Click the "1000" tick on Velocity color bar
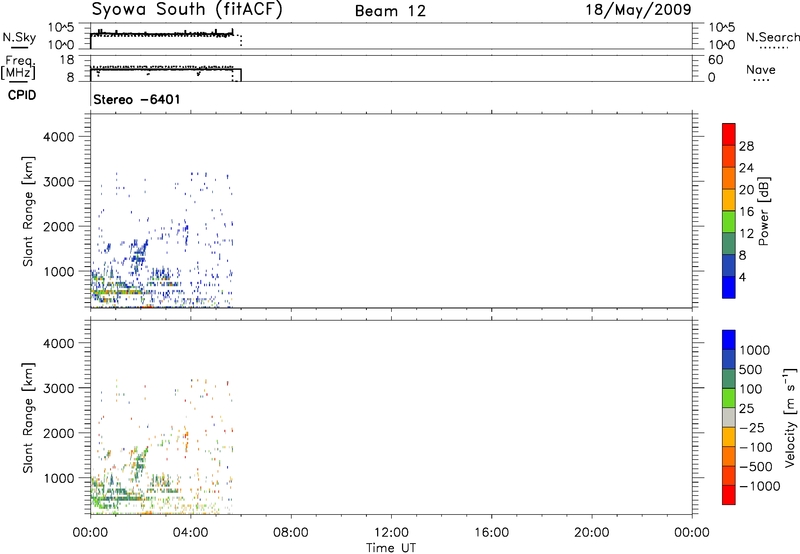 coord(755,350)
